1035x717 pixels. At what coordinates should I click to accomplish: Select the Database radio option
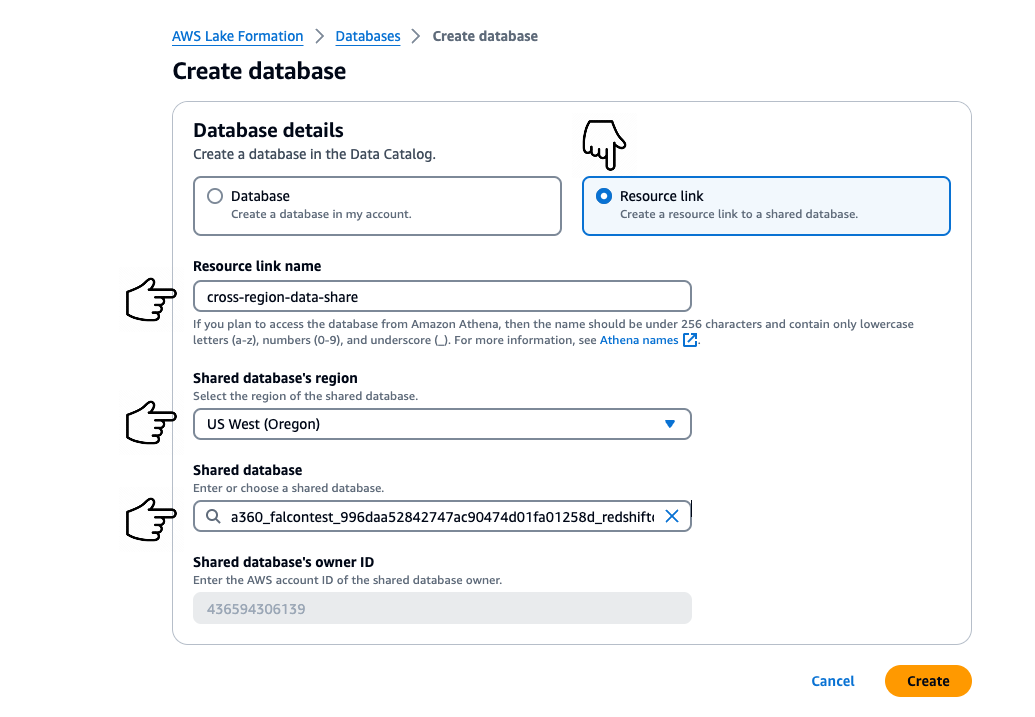tap(214, 197)
